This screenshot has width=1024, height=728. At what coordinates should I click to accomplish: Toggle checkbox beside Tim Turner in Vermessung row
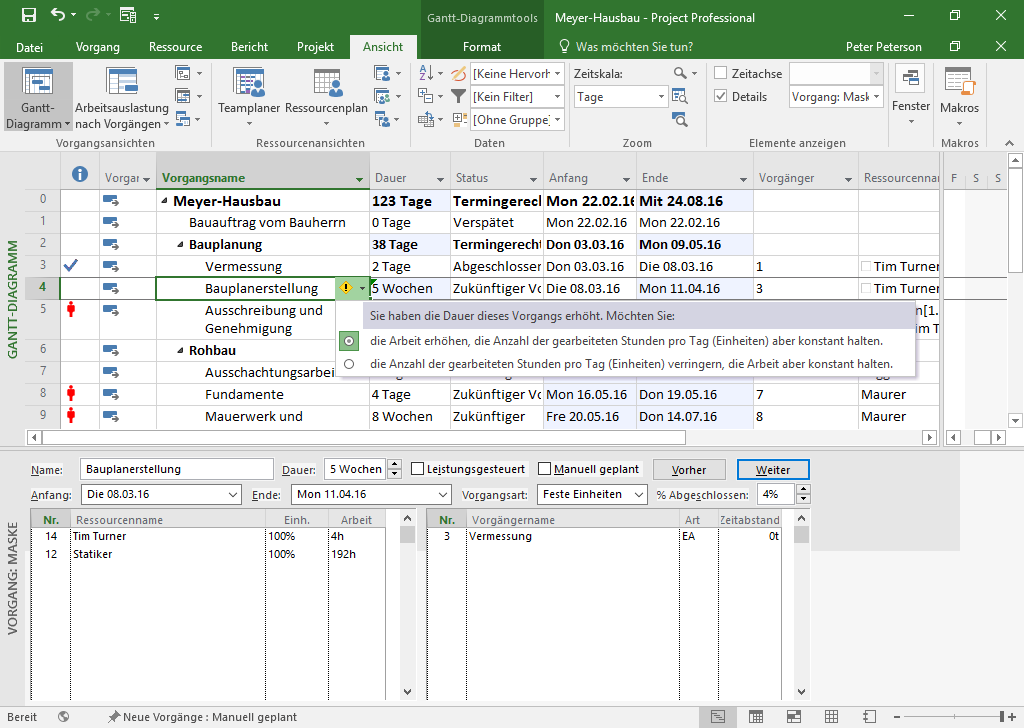pos(866,266)
